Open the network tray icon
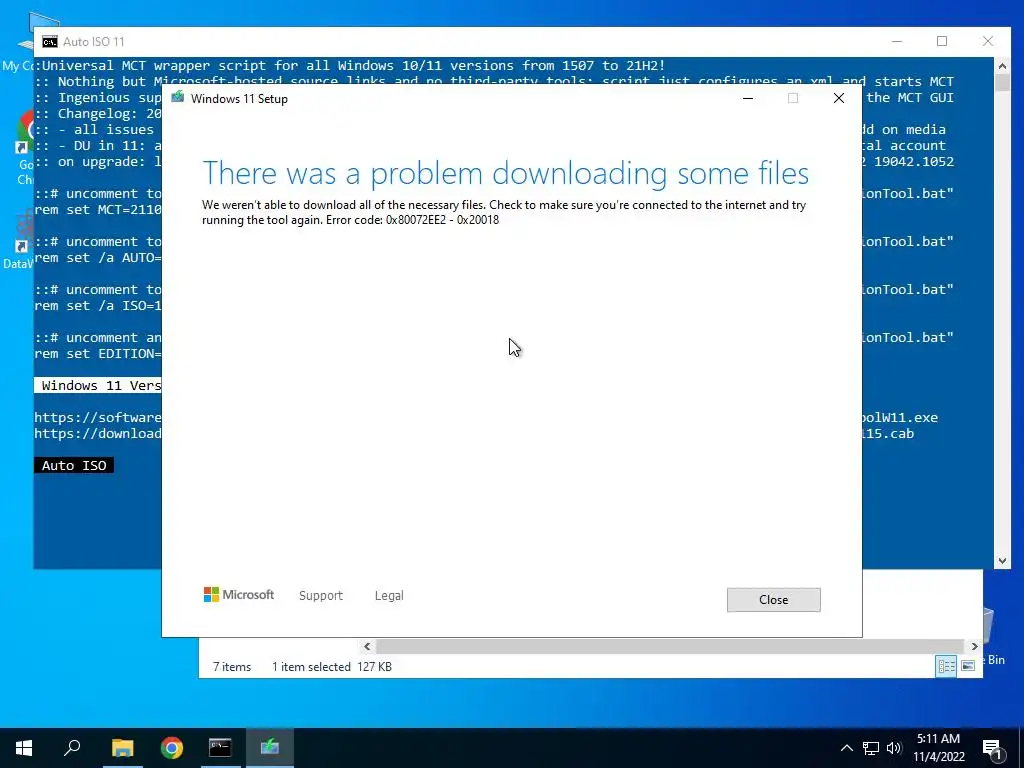The image size is (1024, 768). coord(871,748)
